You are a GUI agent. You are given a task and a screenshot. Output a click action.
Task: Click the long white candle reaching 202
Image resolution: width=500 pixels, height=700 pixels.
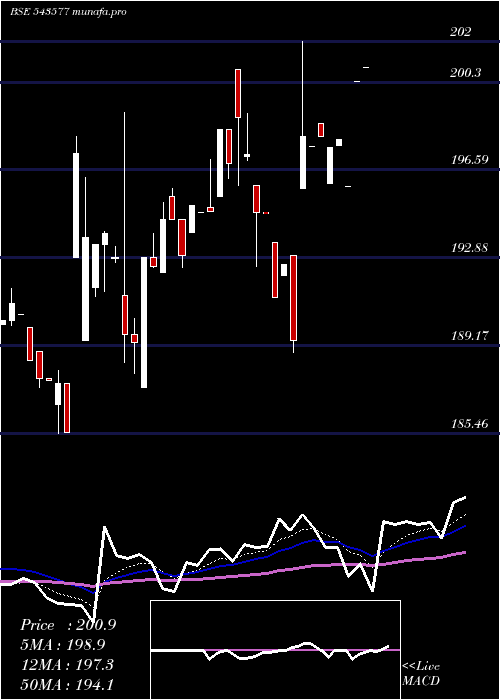(303, 115)
